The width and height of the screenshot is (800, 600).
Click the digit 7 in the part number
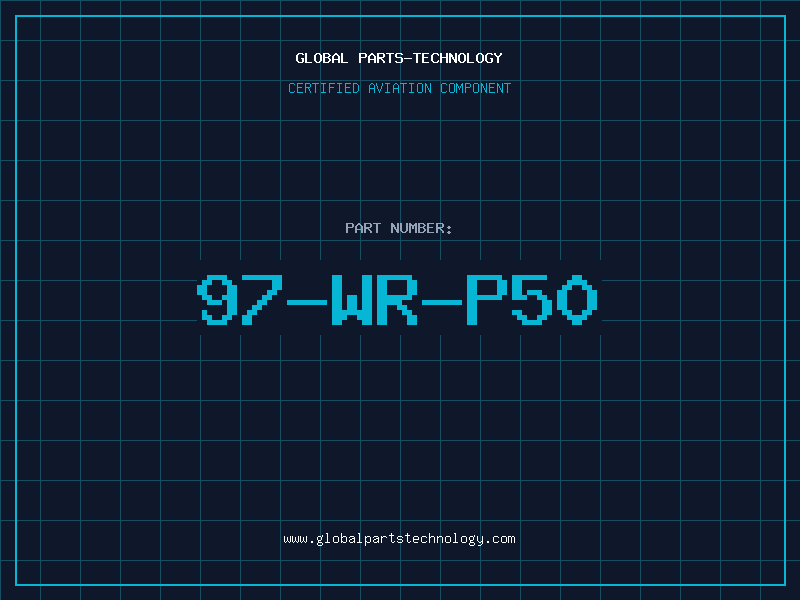[263, 300]
